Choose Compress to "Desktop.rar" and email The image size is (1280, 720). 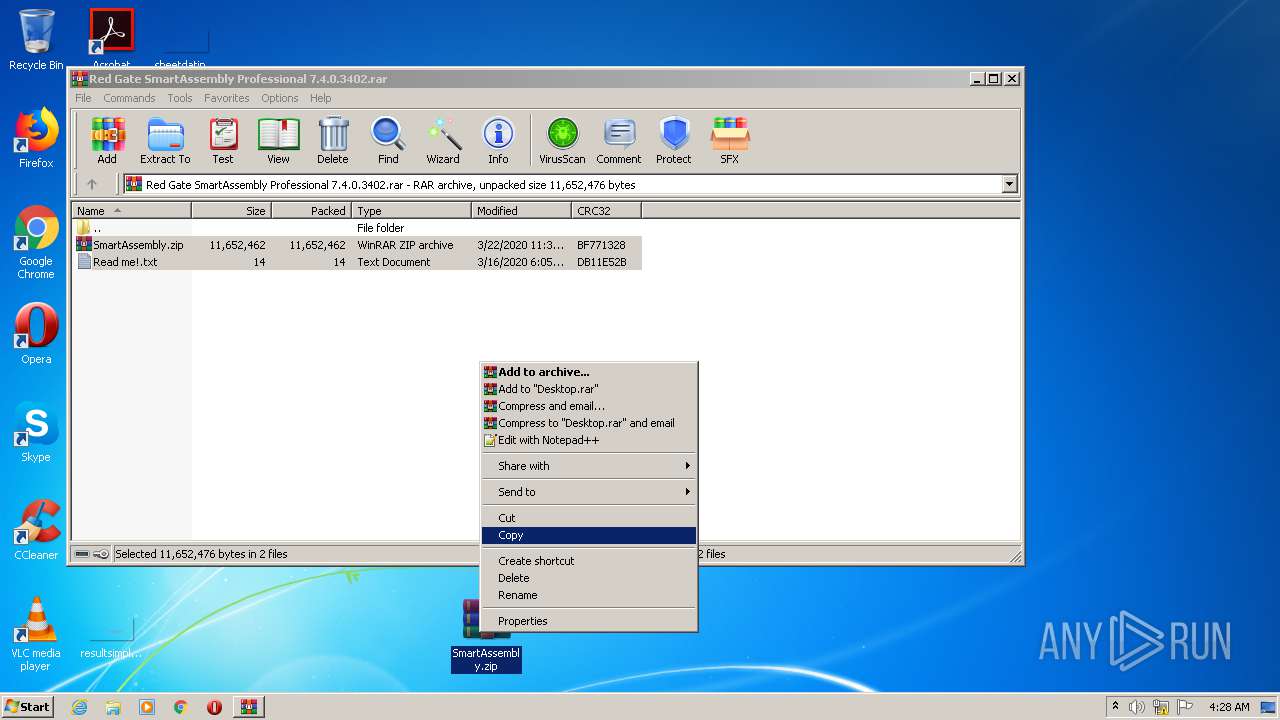point(589,423)
